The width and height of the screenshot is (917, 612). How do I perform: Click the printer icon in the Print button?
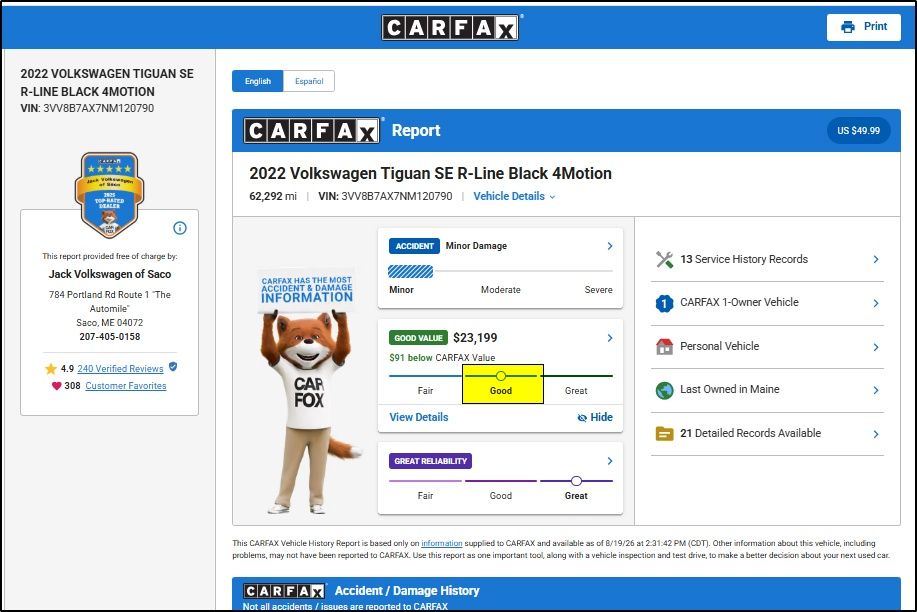pos(847,26)
